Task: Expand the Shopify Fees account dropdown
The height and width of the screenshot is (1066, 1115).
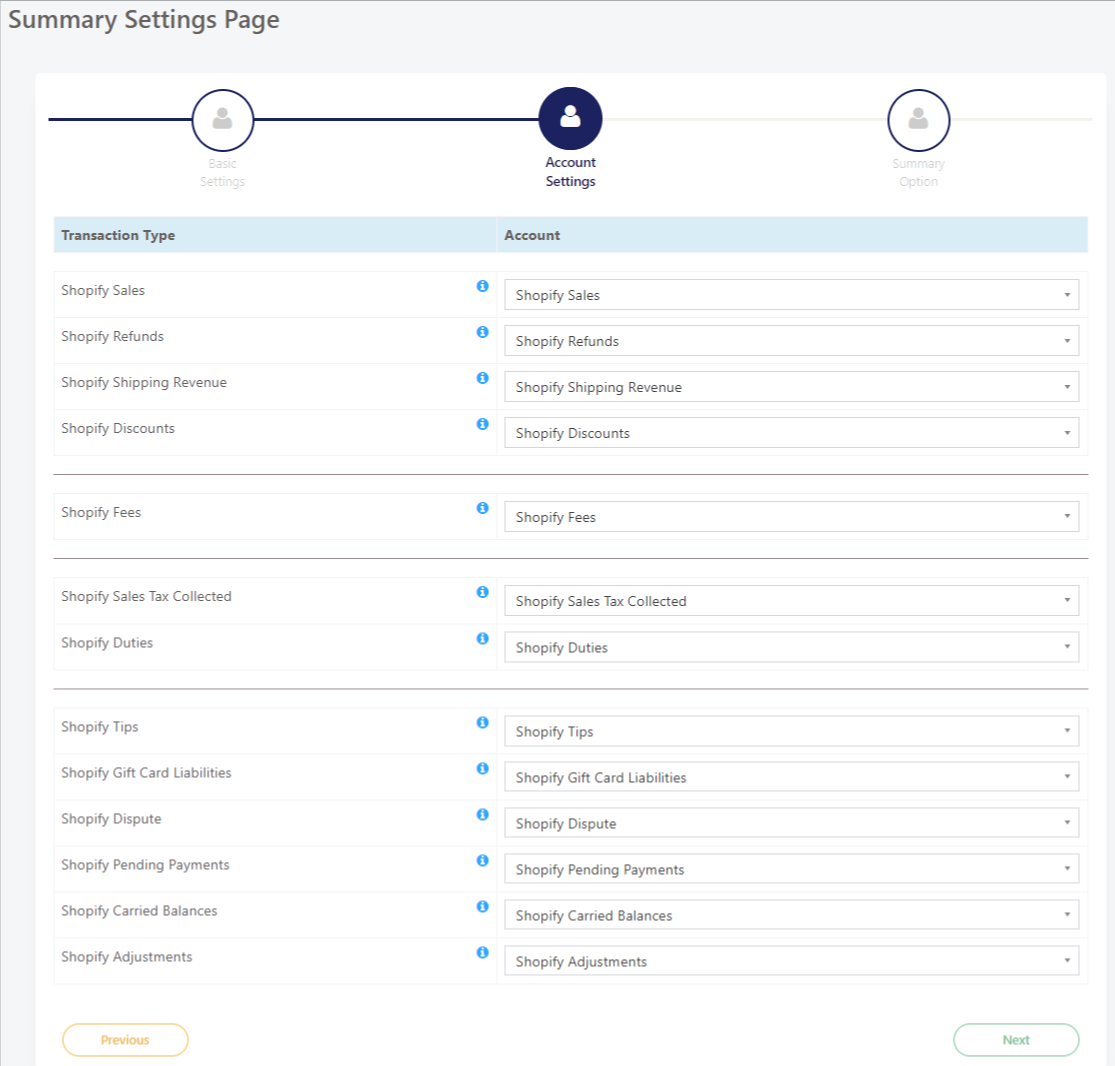Action: coord(791,516)
